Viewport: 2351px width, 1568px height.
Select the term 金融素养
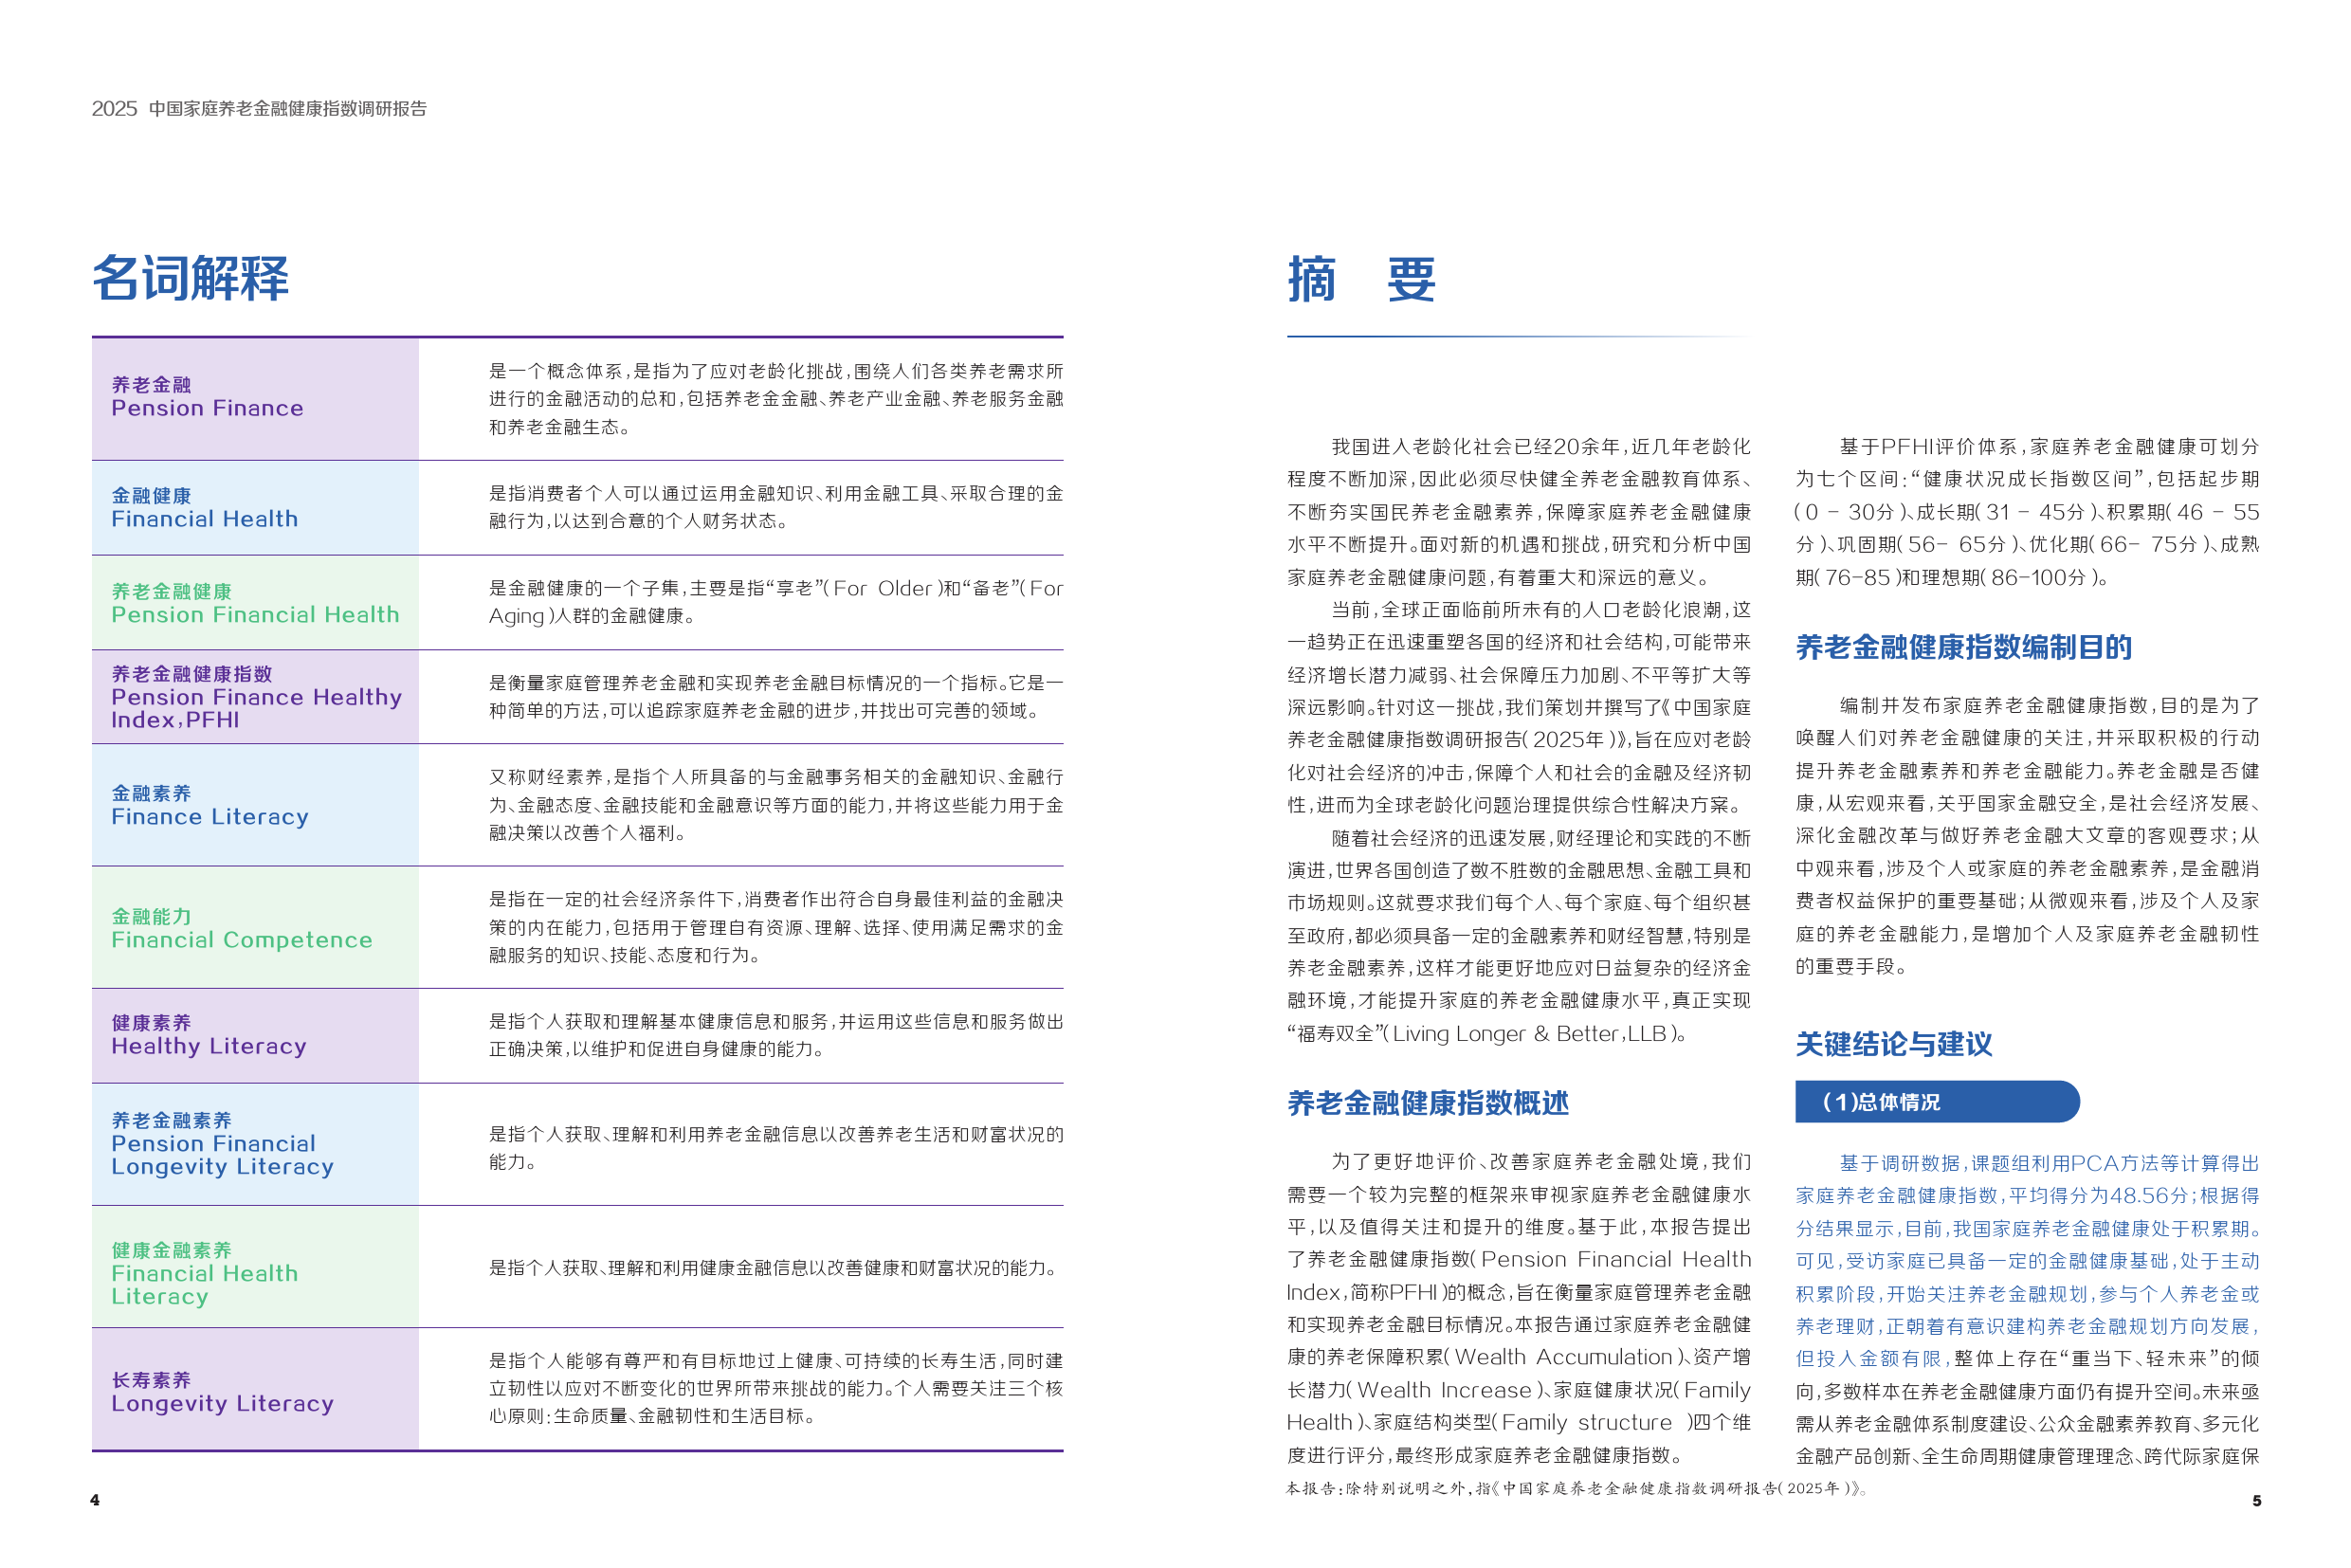(x=151, y=793)
